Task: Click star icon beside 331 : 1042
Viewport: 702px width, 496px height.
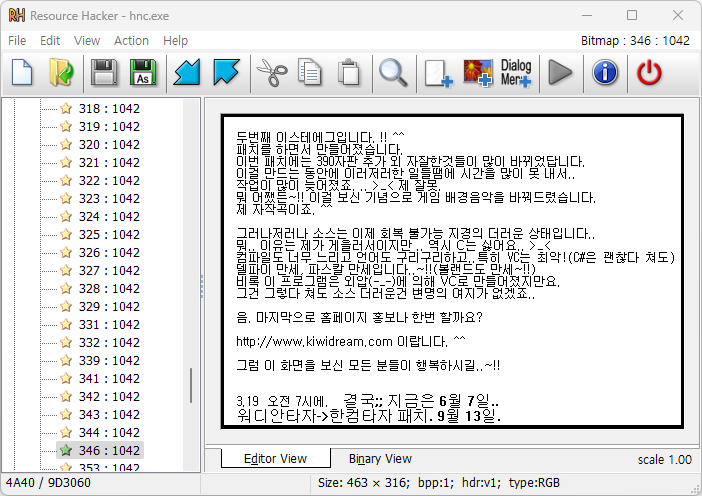Action: [66, 324]
